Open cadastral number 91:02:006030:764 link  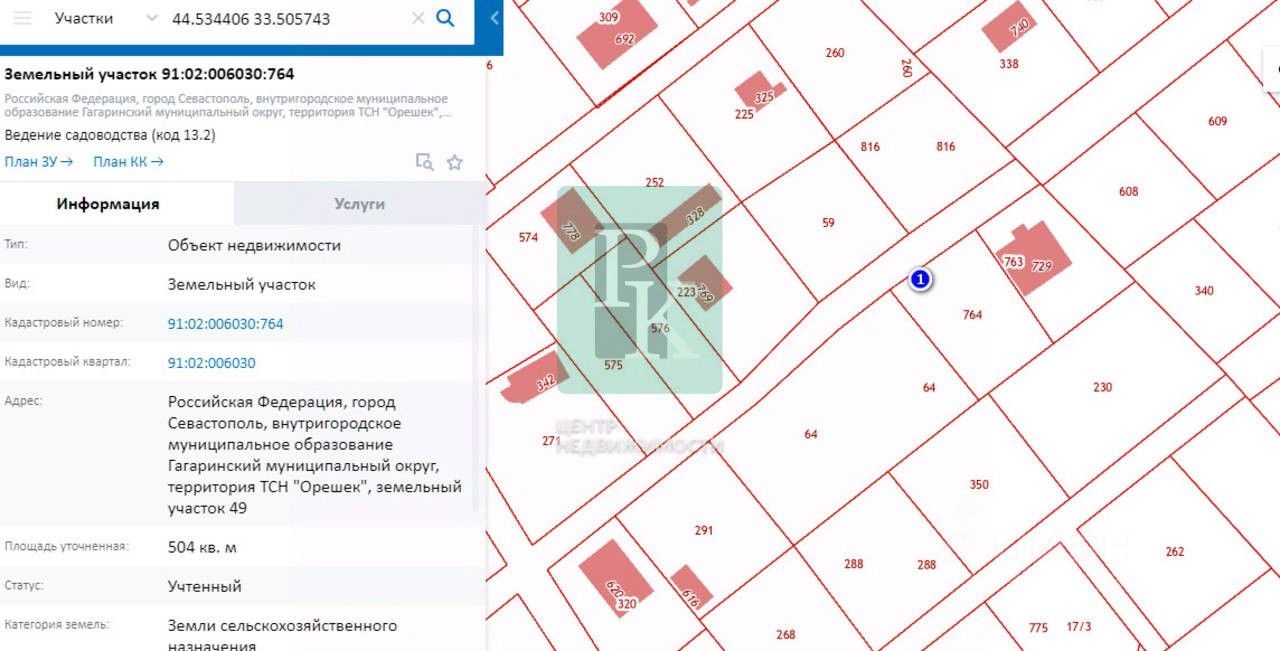pos(226,324)
